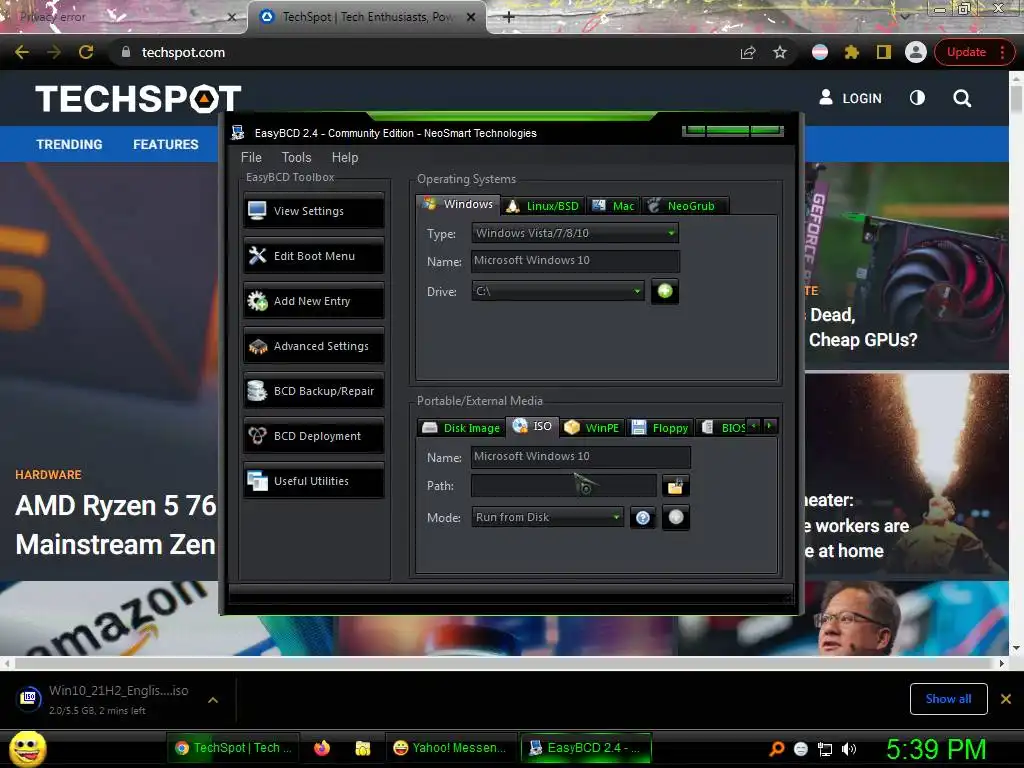
Task: Open the AMD Ryzen 5 article headline
Action: click(115, 525)
